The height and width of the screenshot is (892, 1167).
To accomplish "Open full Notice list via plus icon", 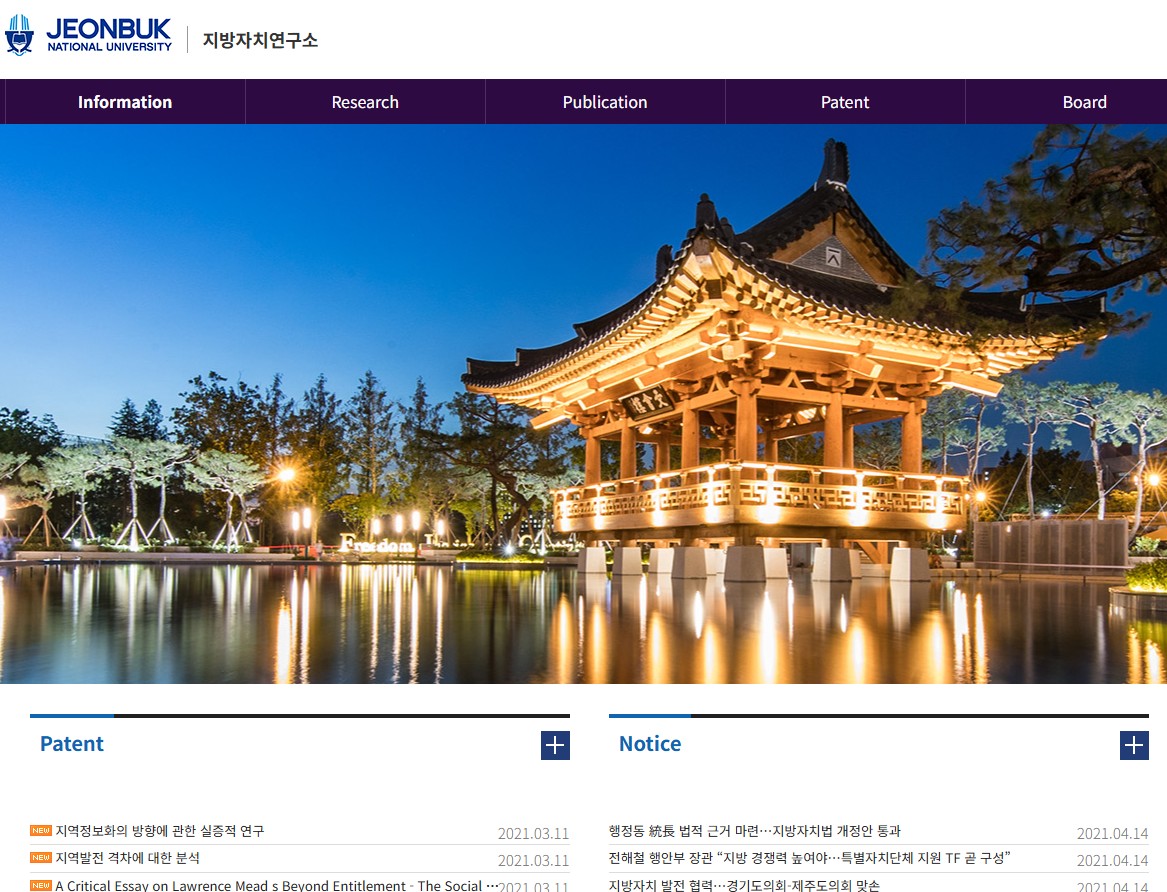I will coord(1133,745).
